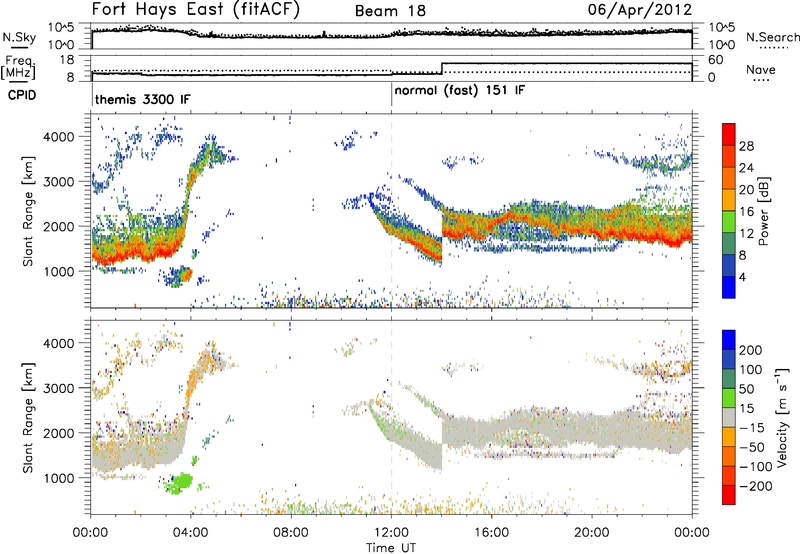This screenshot has height=554, width=800.
Task: Click the blue top Velocity color bar segment
Action: [x=729, y=340]
